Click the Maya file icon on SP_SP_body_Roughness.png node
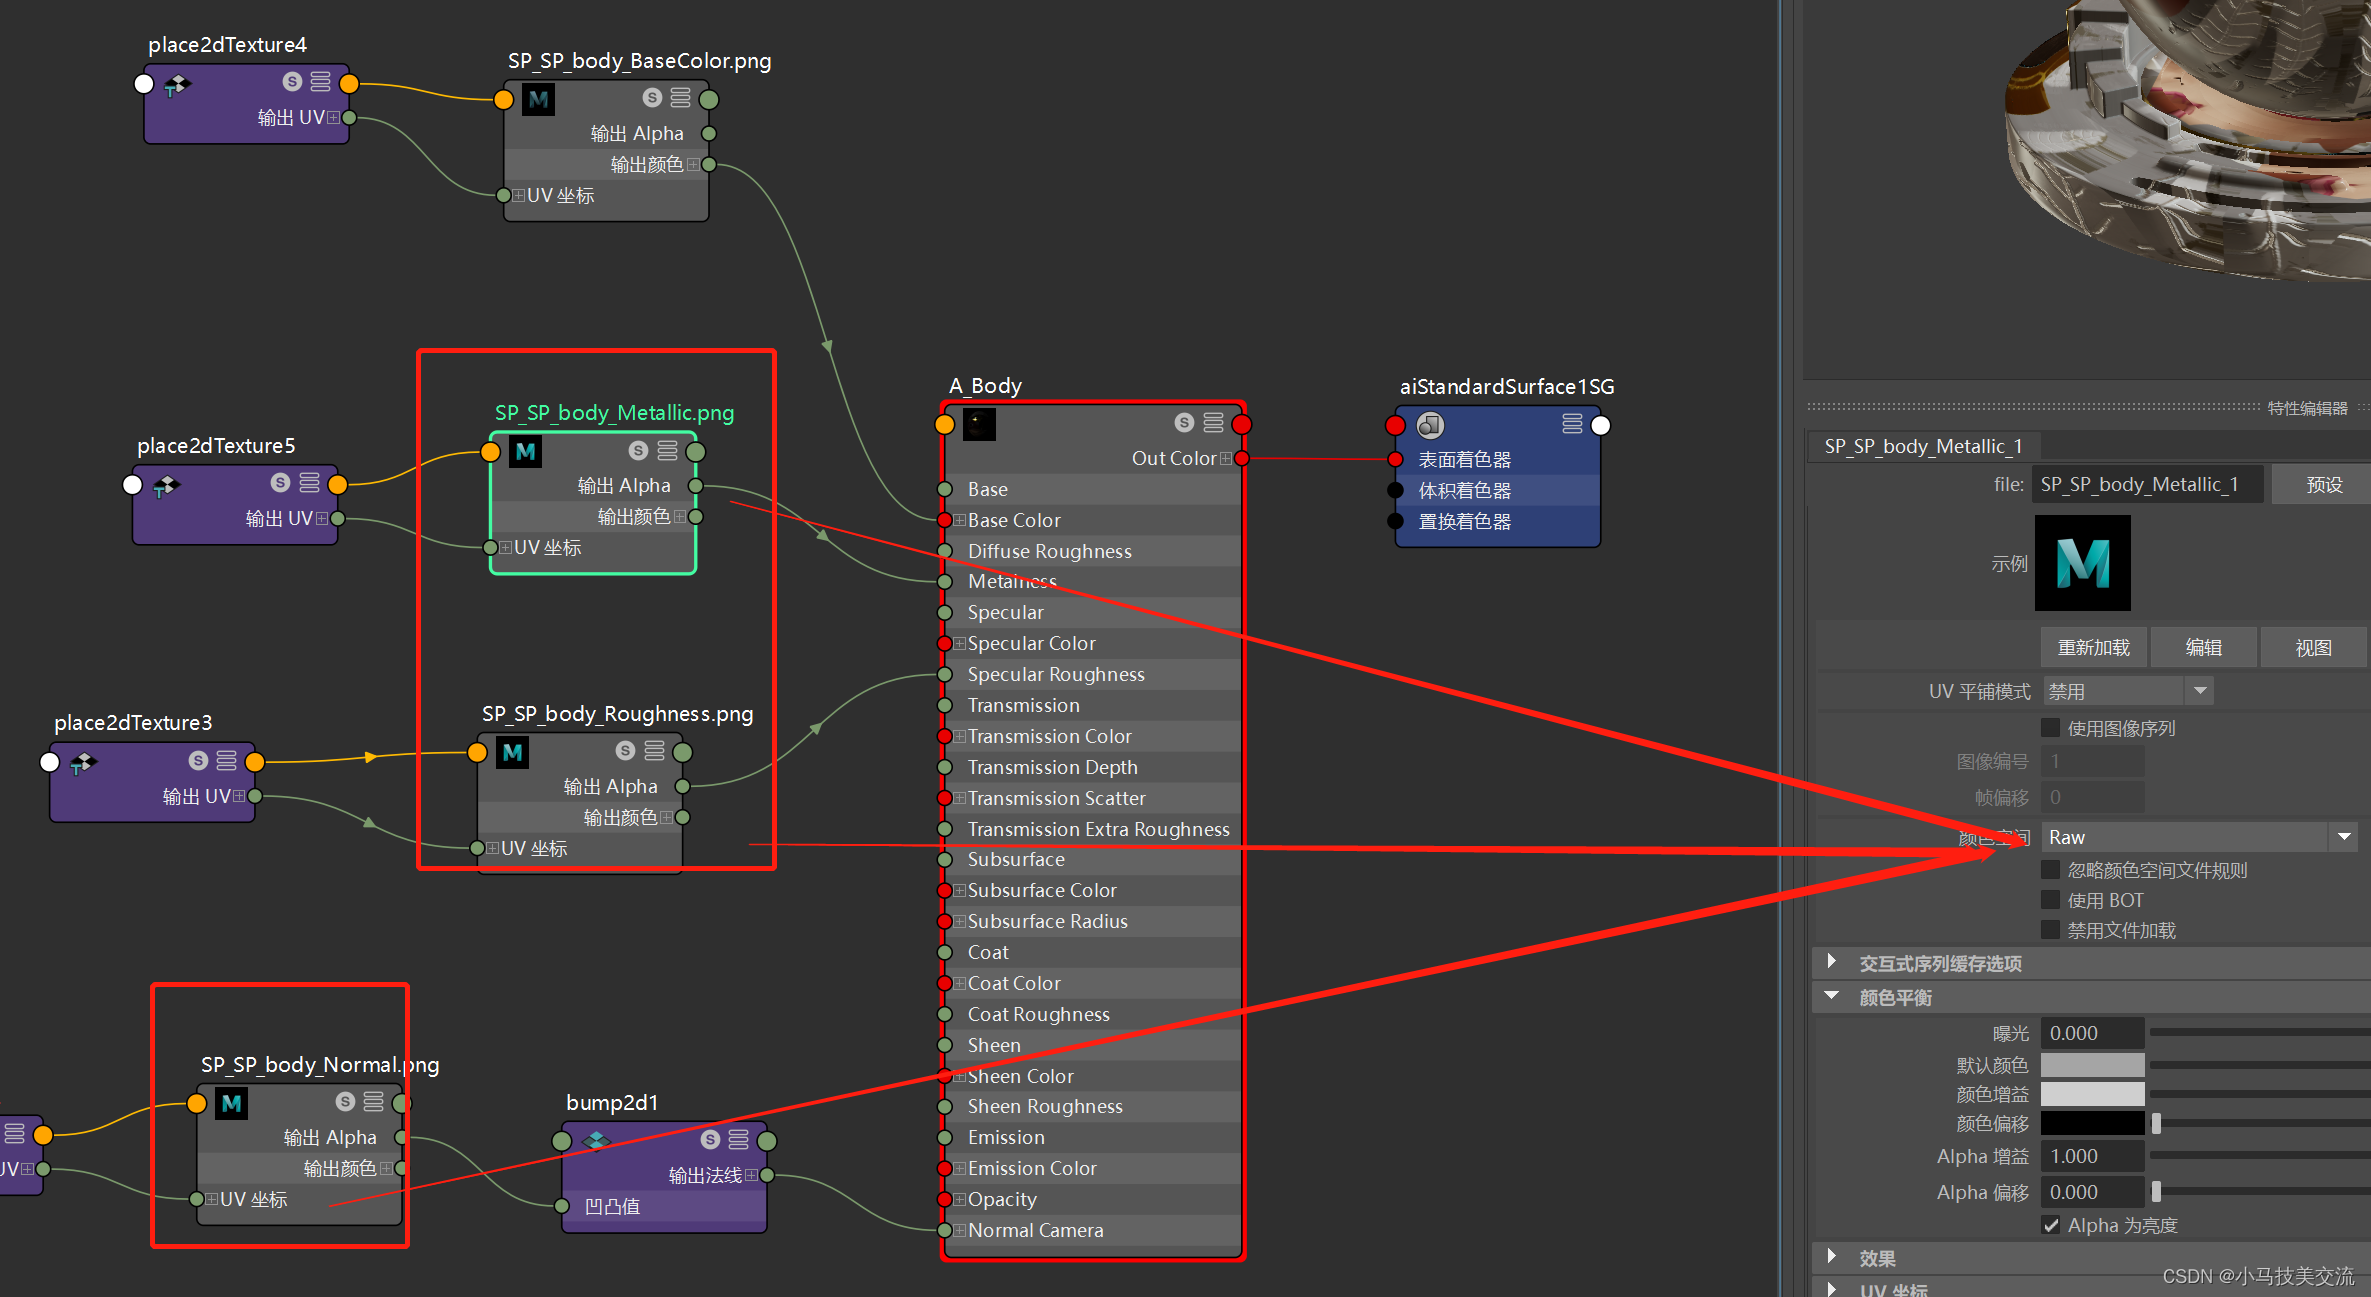 point(513,753)
